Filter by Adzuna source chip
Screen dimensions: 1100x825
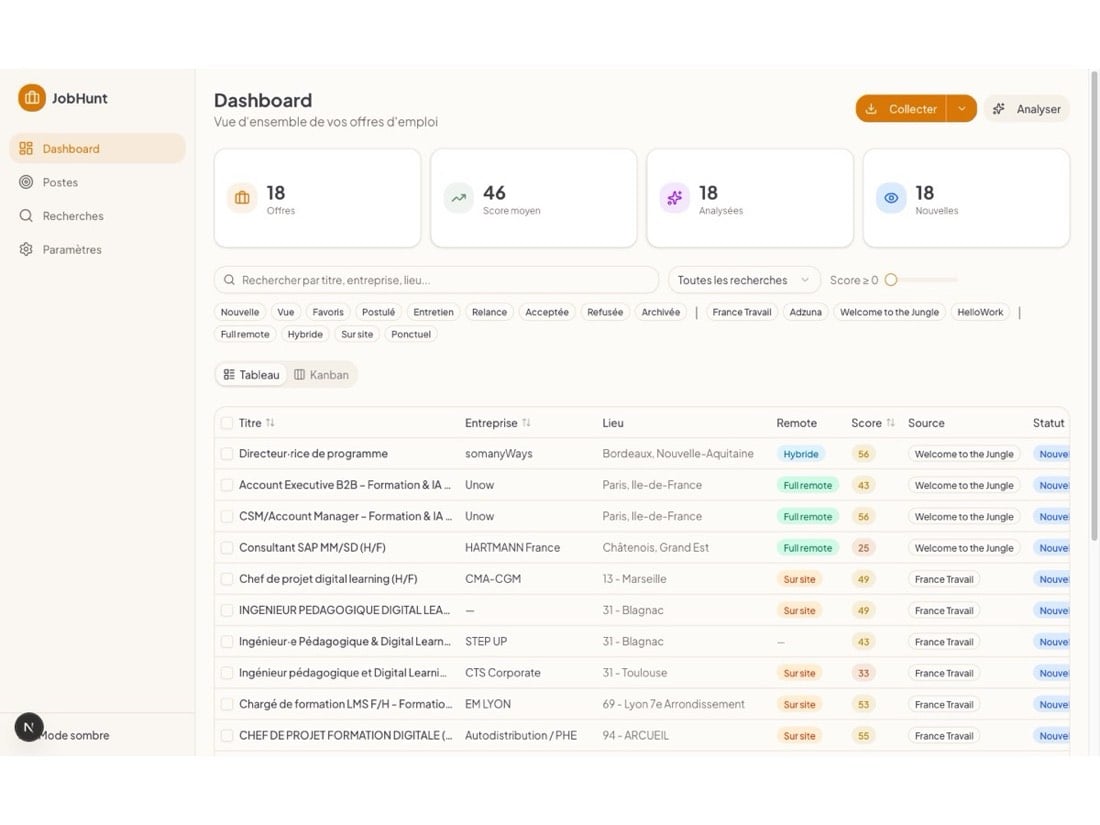[x=805, y=312]
